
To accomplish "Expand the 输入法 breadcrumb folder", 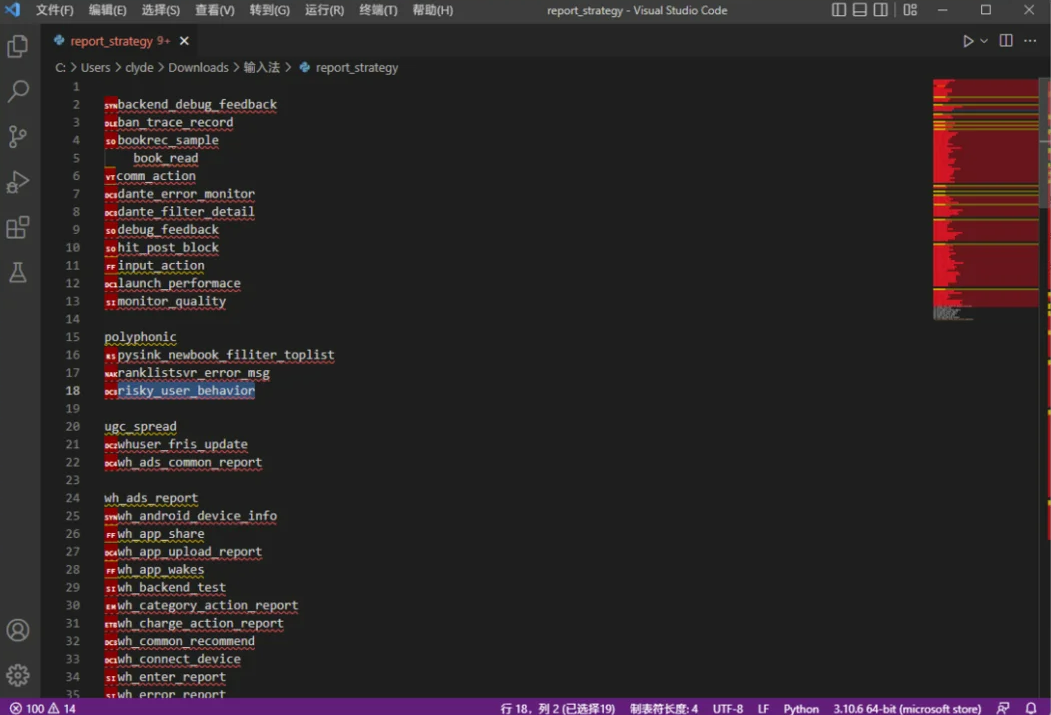I will tap(261, 68).
